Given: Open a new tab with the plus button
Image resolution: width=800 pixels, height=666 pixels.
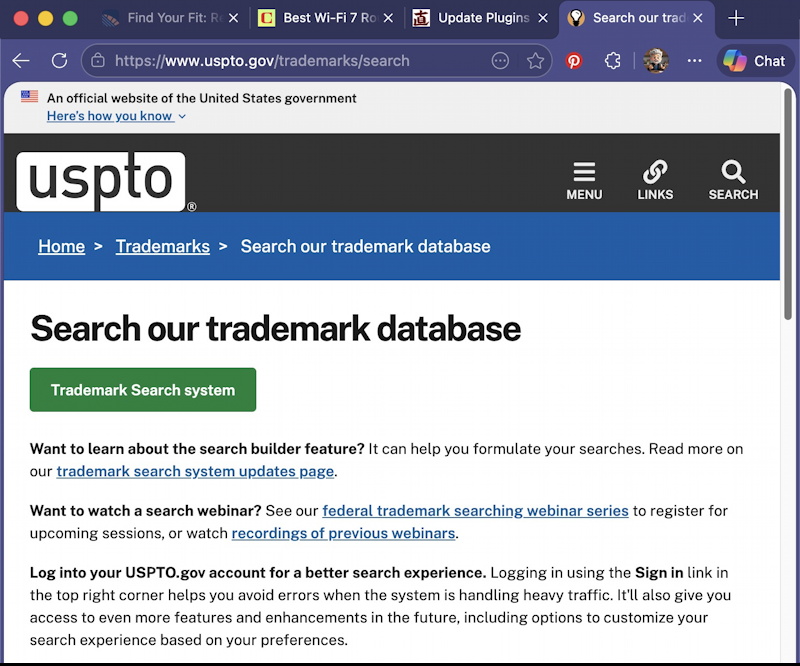Looking at the screenshot, I should coord(736,17).
